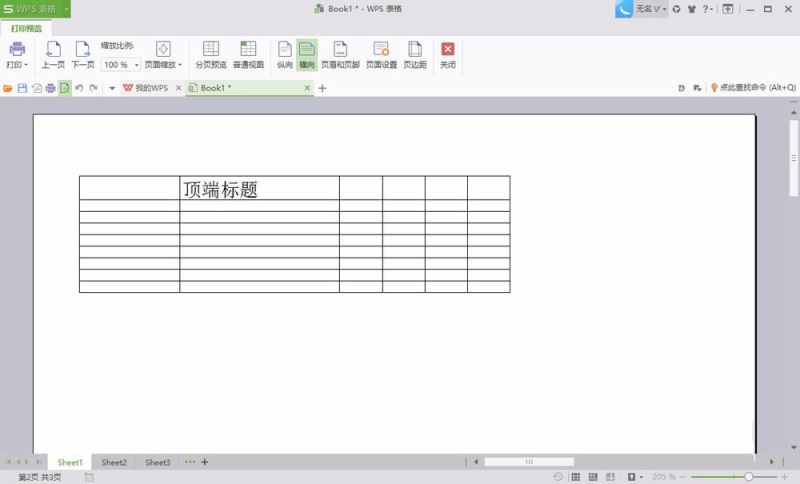Open 页面设置 page setup

point(381,55)
